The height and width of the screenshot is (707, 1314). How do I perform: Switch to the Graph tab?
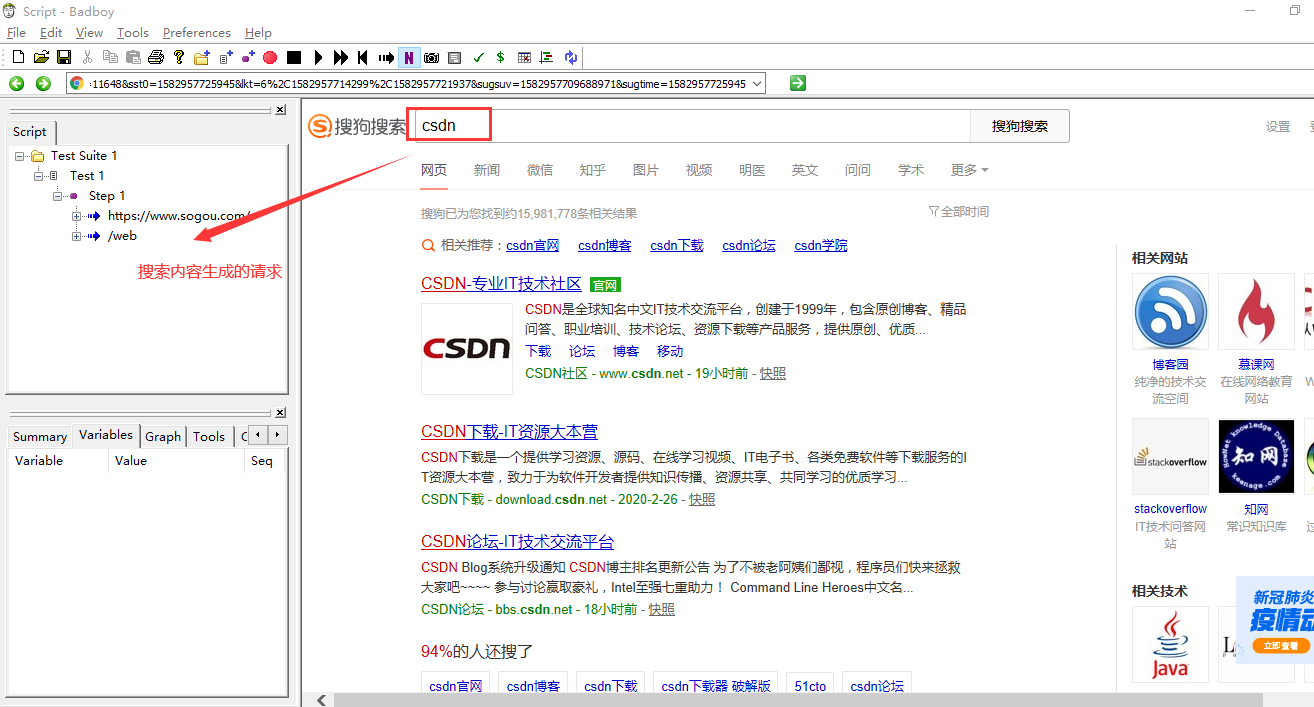click(163, 436)
